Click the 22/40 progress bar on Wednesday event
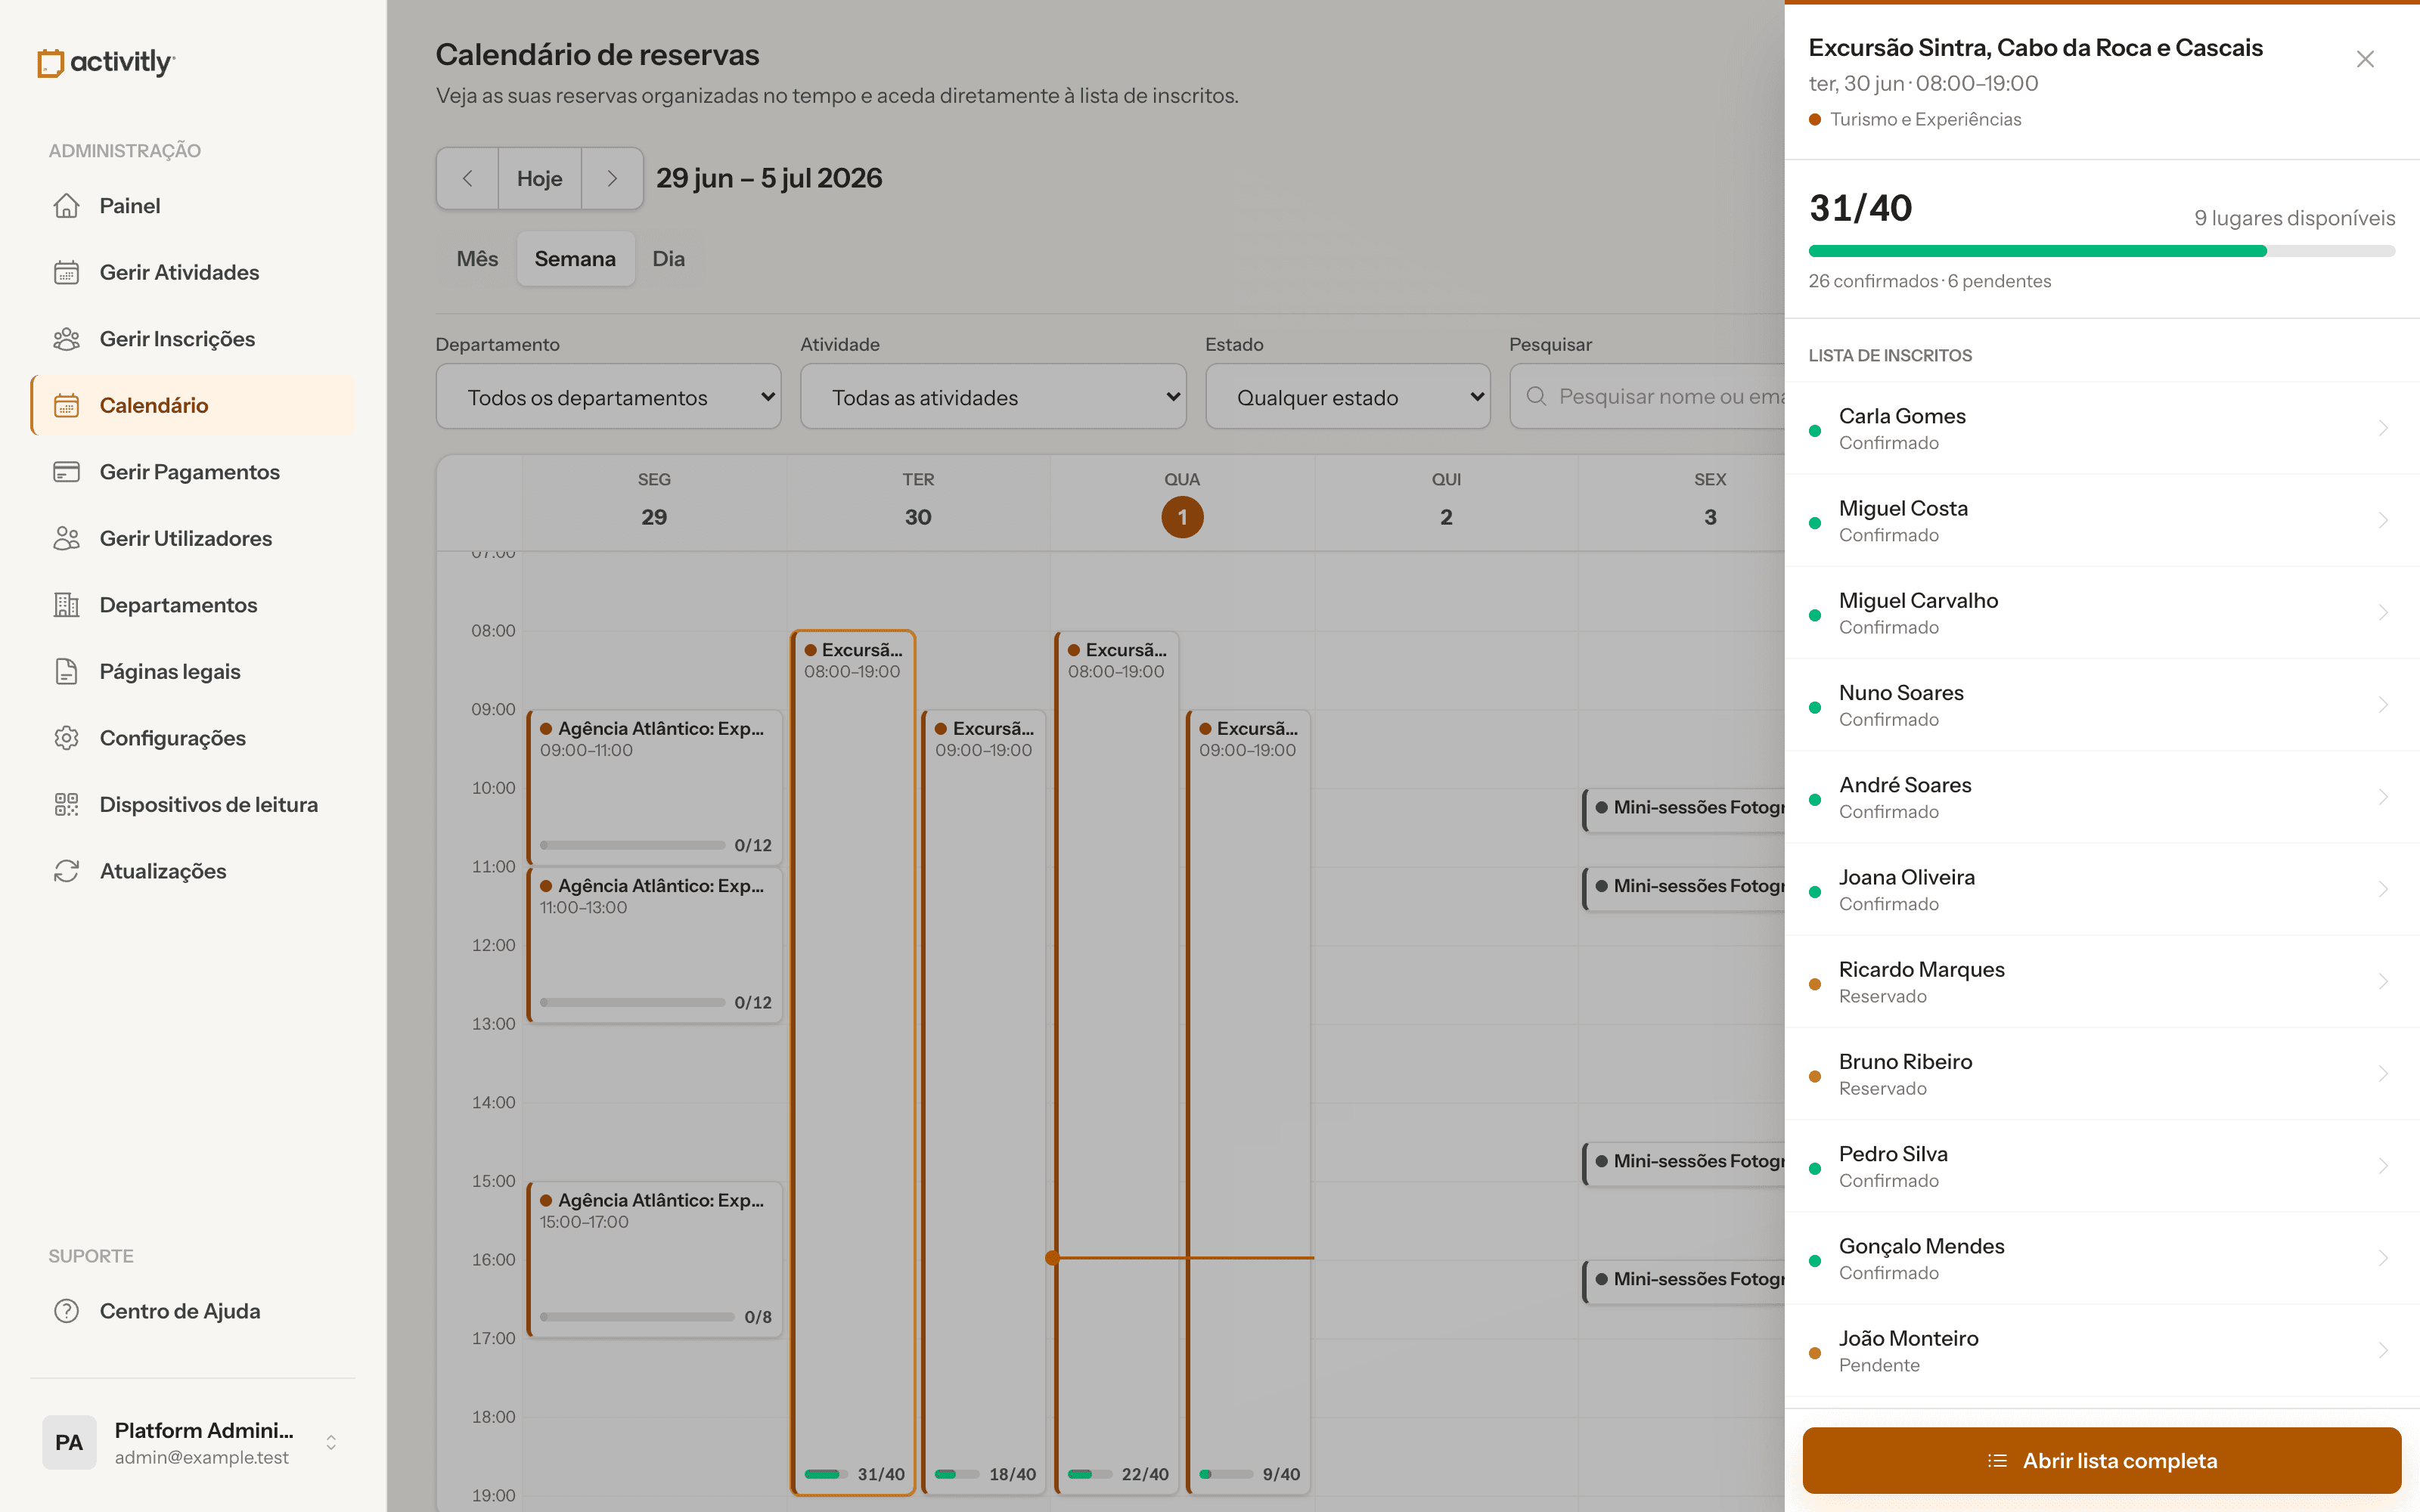2420x1512 pixels. (x=1089, y=1474)
